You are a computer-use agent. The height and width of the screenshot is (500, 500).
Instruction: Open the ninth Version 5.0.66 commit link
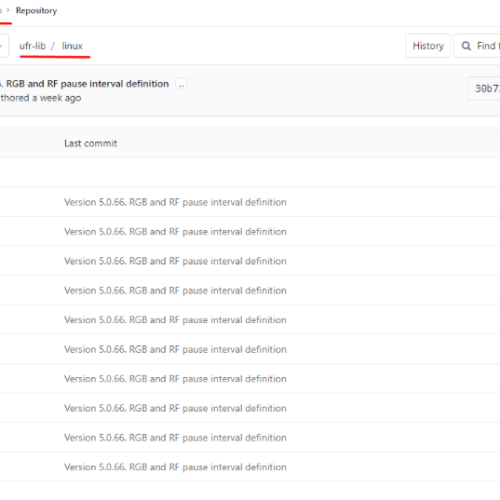click(x=175, y=437)
